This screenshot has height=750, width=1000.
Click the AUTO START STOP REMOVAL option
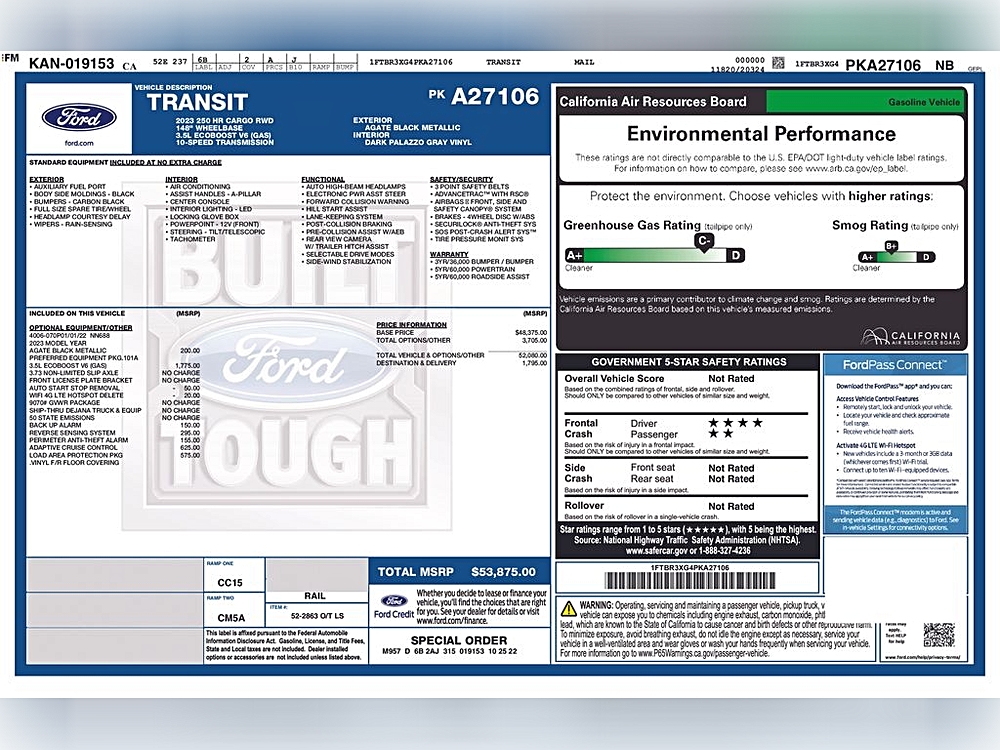pos(114,388)
